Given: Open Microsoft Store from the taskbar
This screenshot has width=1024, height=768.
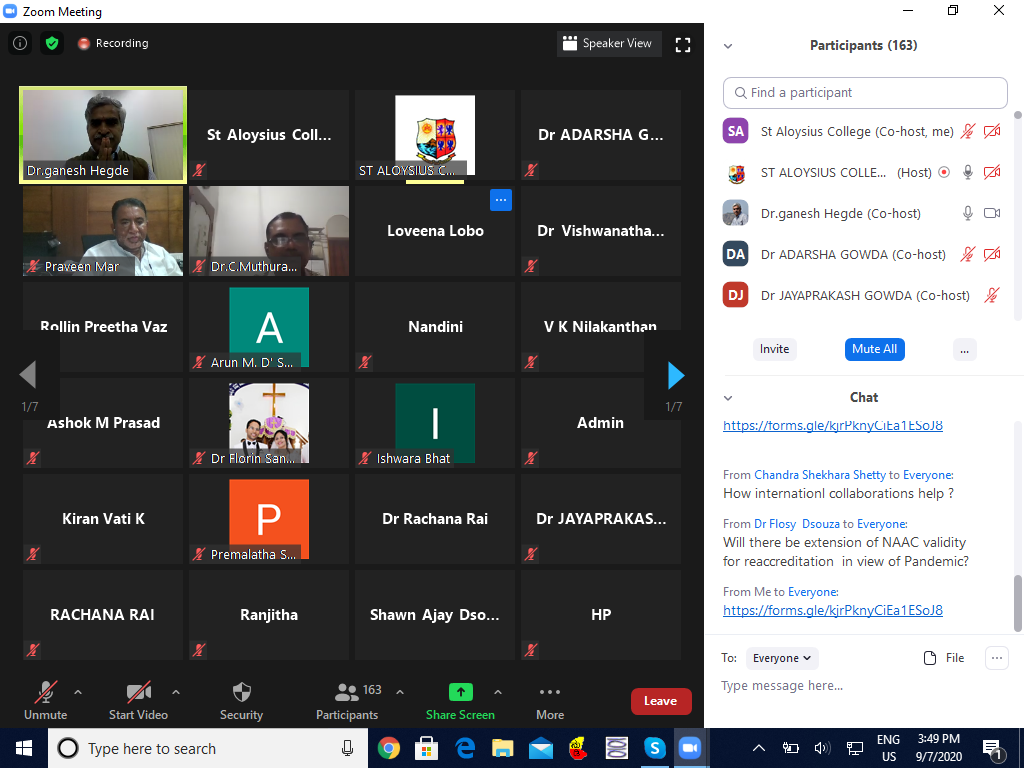Looking at the screenshot, I should [x=426, y=748].
